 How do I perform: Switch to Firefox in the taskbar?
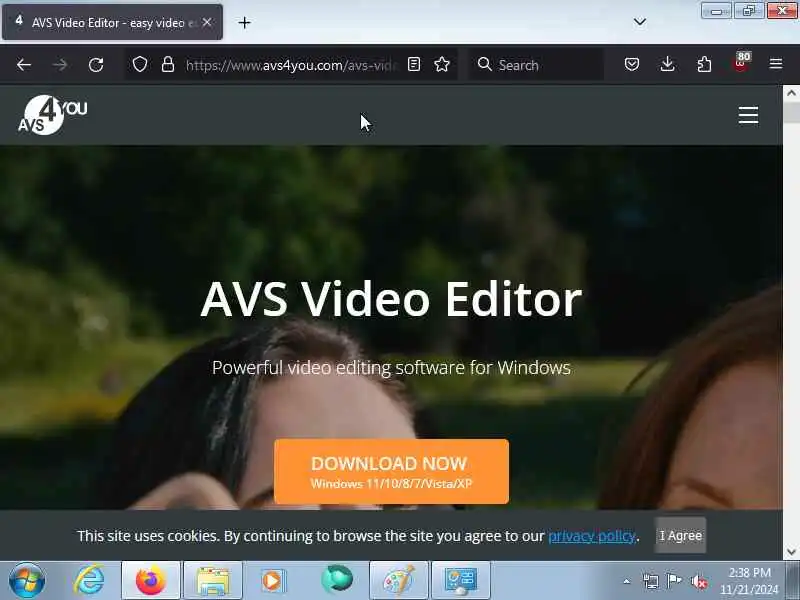[151, 581]
